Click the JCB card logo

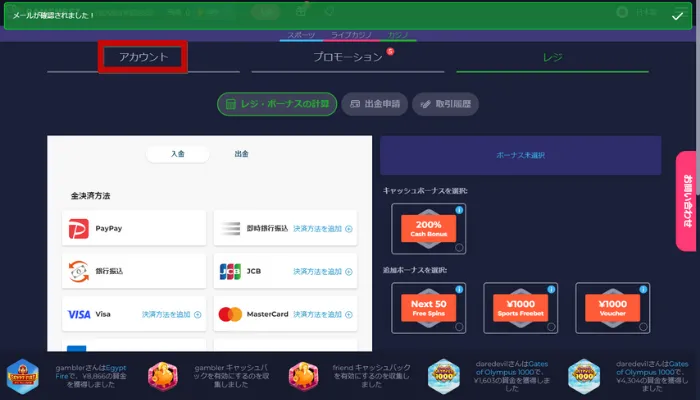click(x=230, y=271)
